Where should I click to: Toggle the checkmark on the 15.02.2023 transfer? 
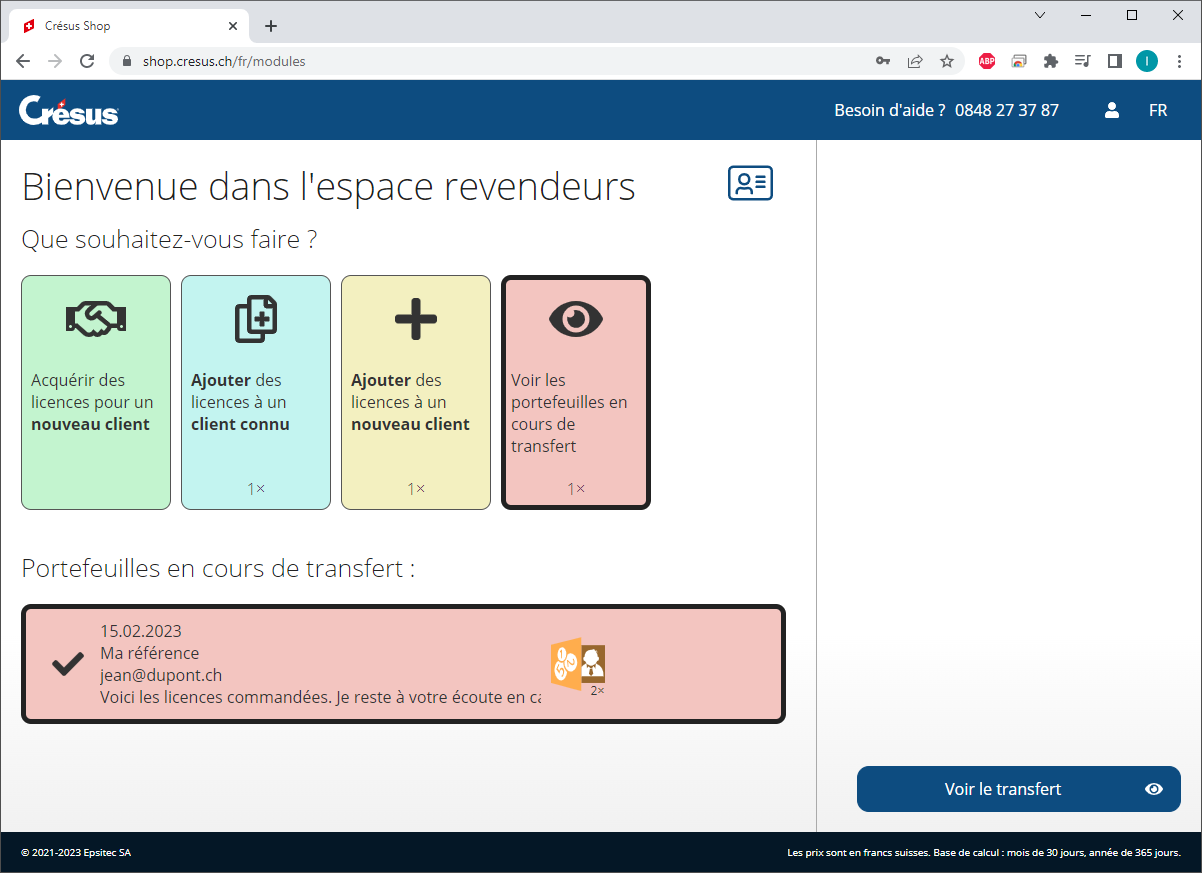click(67, 664)
